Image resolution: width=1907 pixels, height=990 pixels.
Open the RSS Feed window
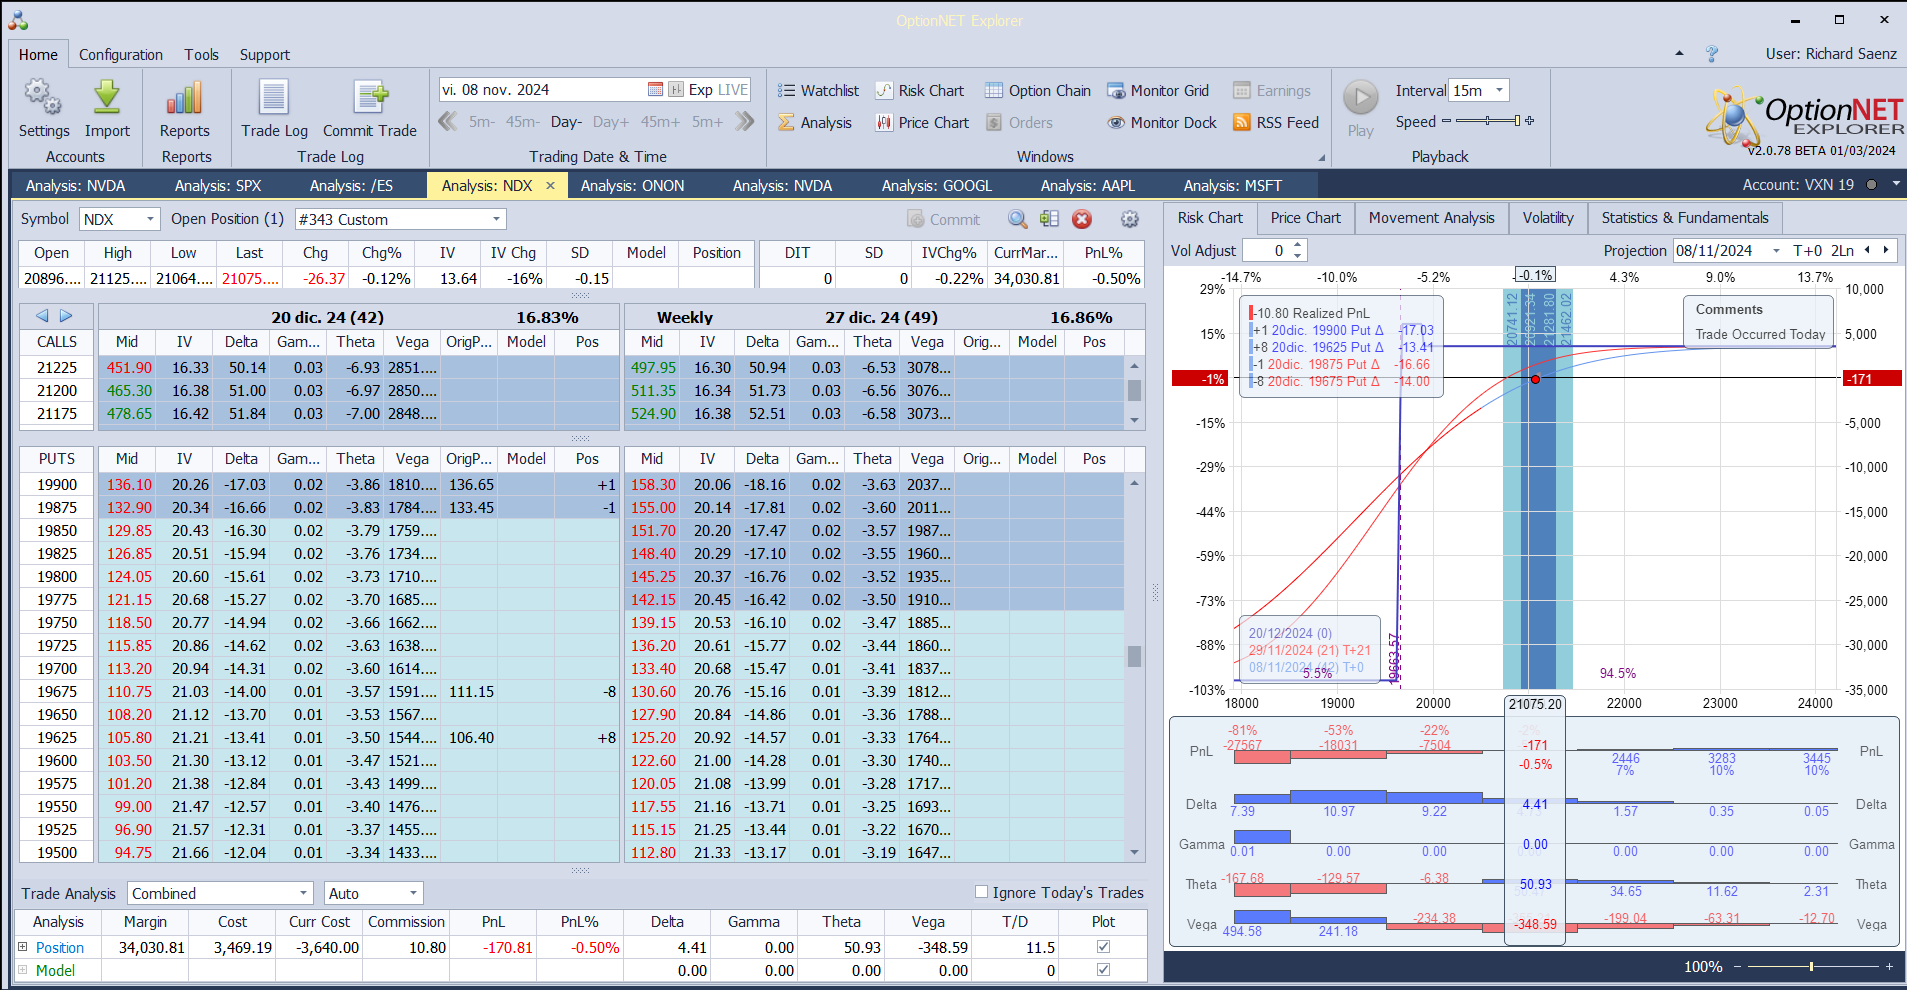[1276, 122]
